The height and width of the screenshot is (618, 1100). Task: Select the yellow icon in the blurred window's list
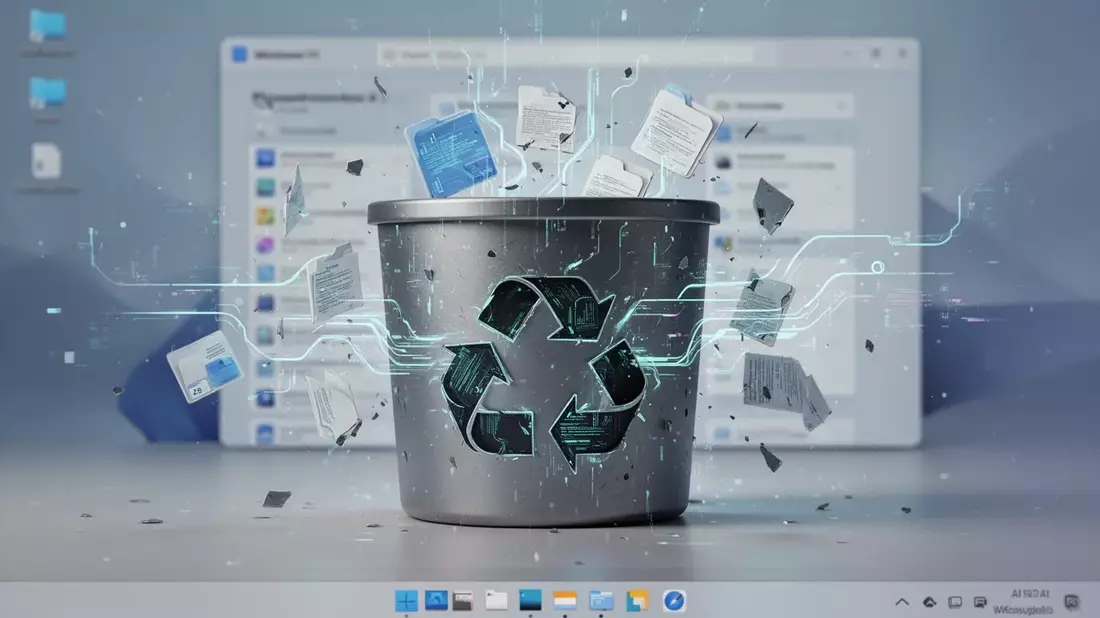point(265,216)
